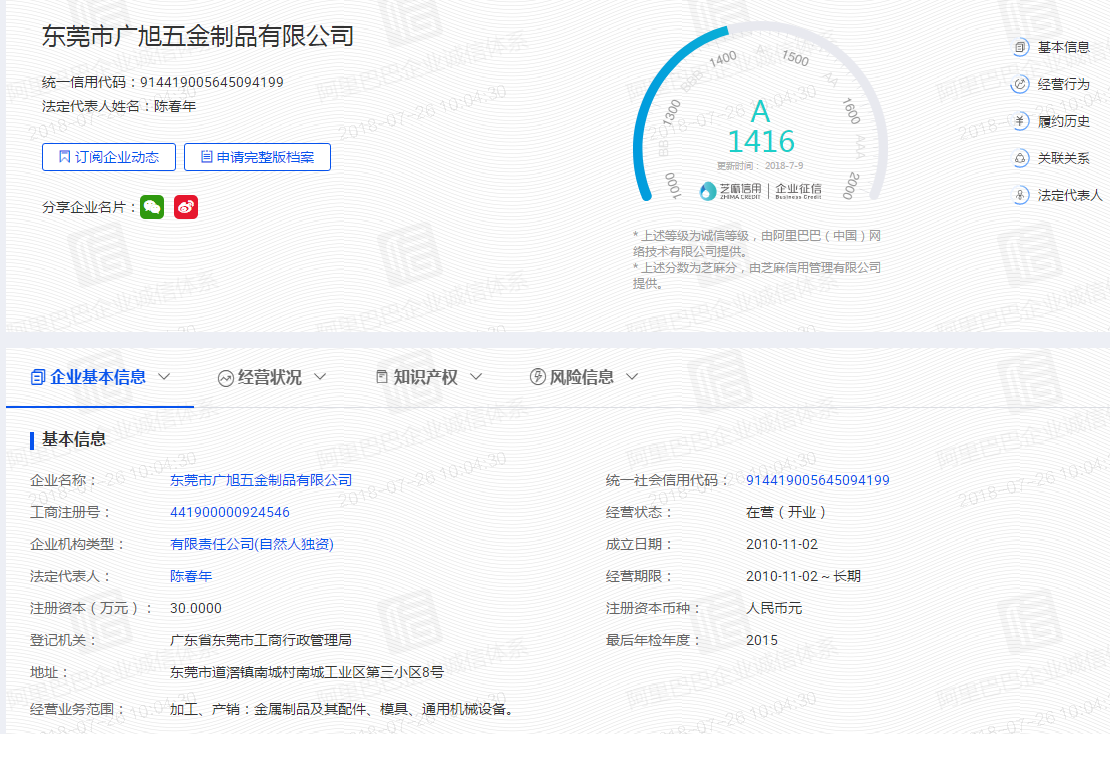Click the 法定代表人 sidebar icon
The image size is (1110, 772).
tap(1020, 195)
